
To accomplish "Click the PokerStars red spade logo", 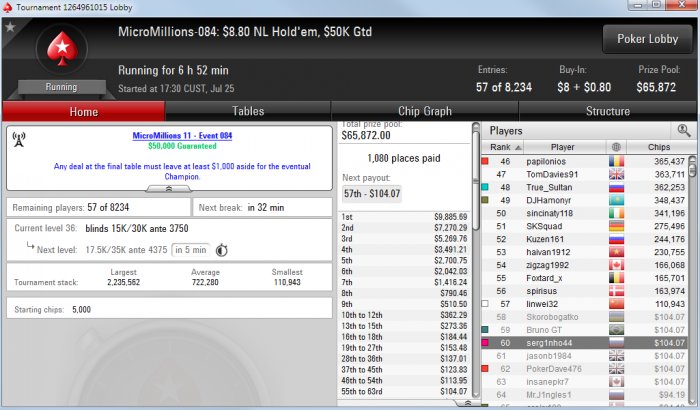I will (62, 48).
